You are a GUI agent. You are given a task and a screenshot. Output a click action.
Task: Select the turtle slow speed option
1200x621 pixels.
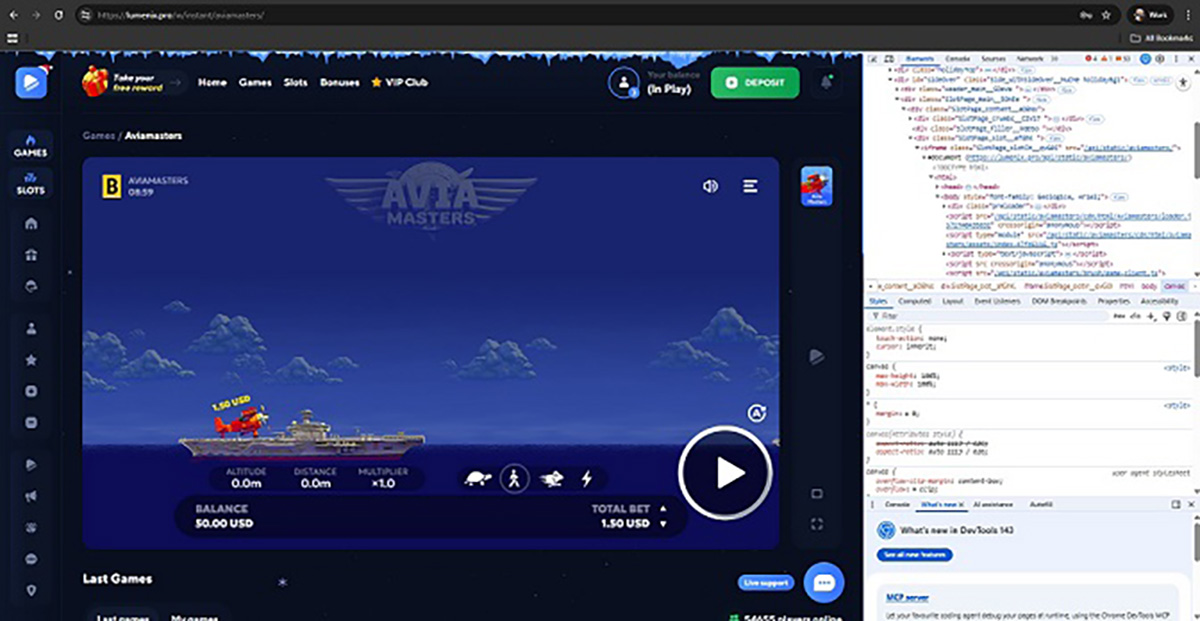pos(478,479)
